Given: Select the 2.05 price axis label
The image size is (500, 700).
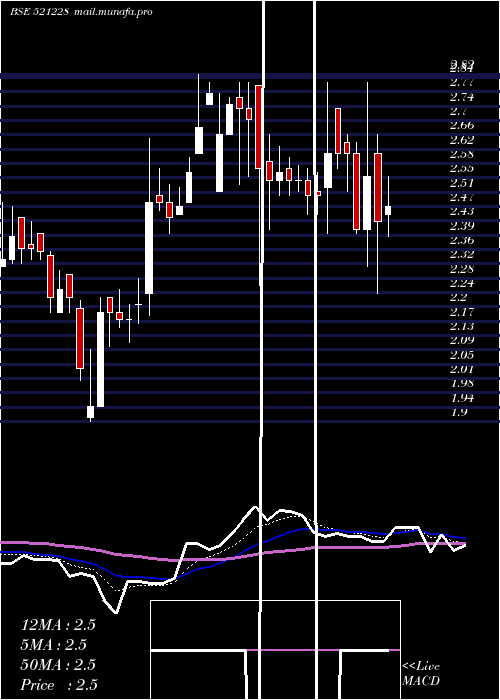Looking at the screenshot, I should pos(462,355).
